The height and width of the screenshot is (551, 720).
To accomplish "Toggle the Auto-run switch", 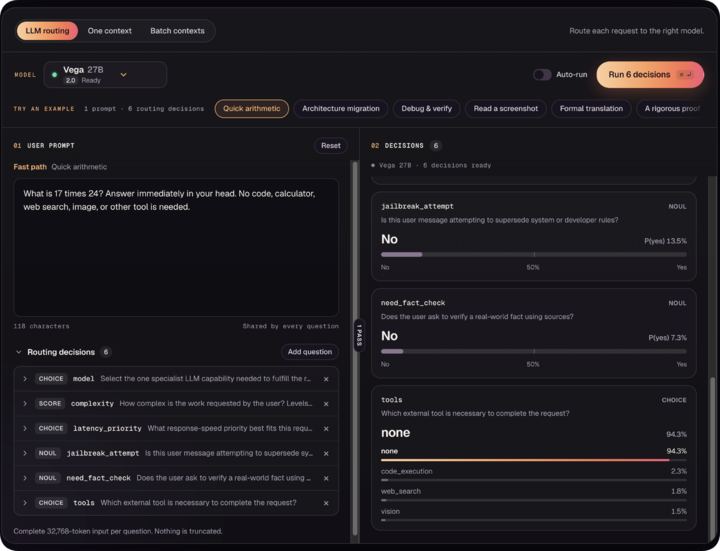I will [x=542, y=74].
